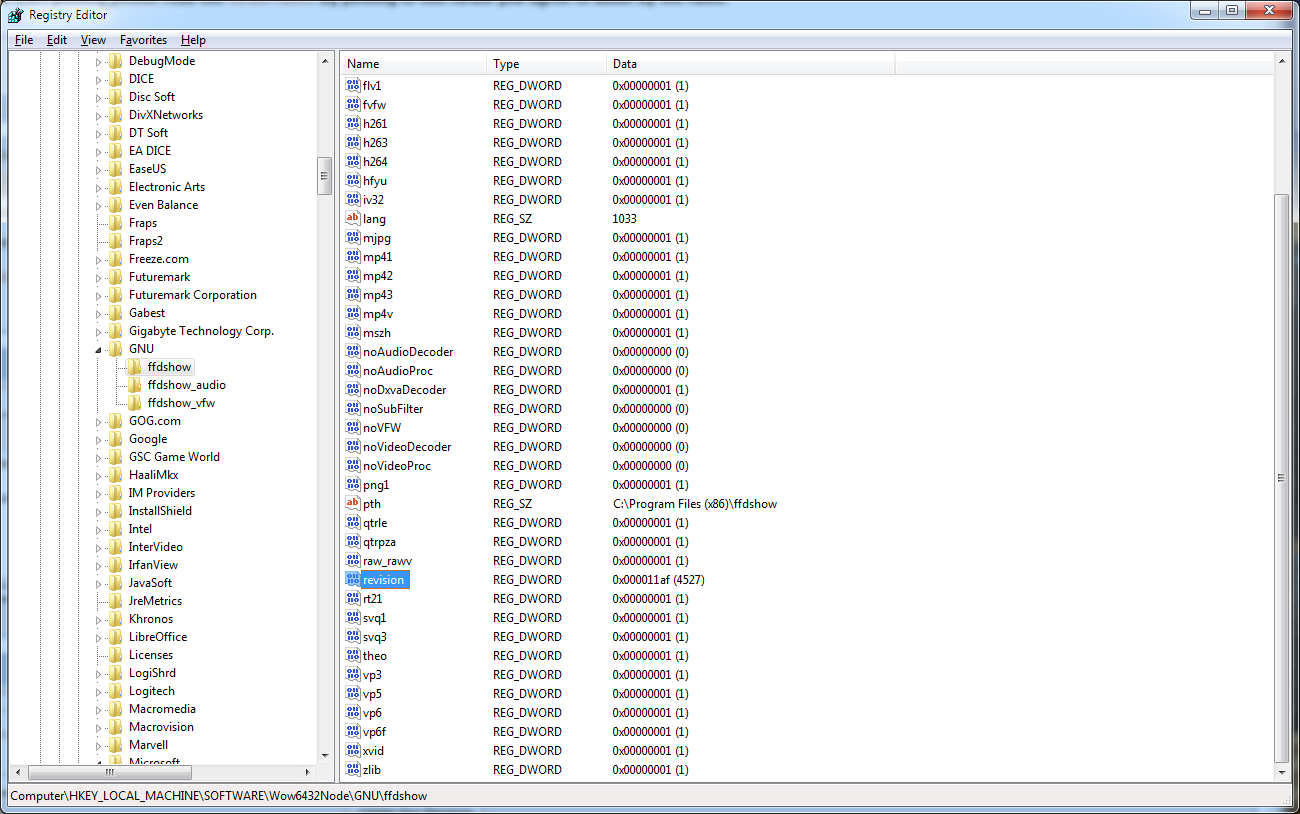1300x814 pixels.
Task: Expand the Macromedia key
Action: 99,709
